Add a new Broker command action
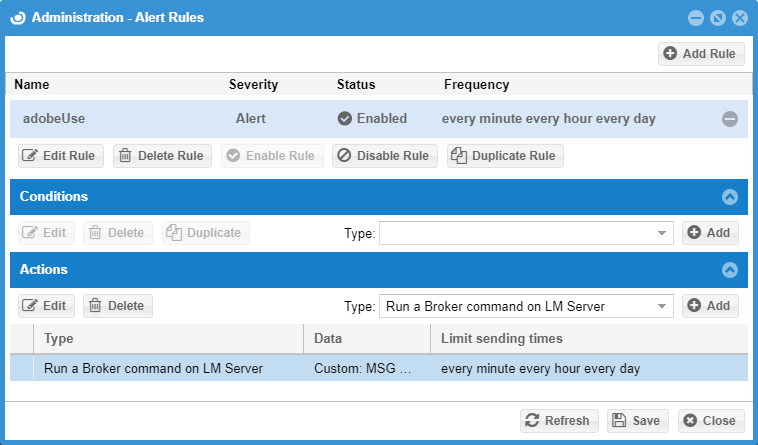758x445 pixels. (x=710, y=306)
